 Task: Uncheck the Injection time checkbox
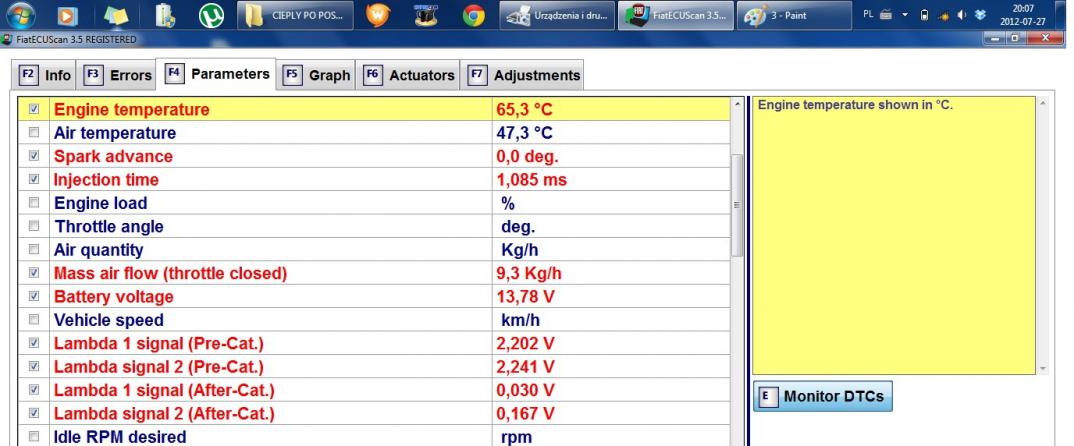pyautogui.click(x=34, y=179)
